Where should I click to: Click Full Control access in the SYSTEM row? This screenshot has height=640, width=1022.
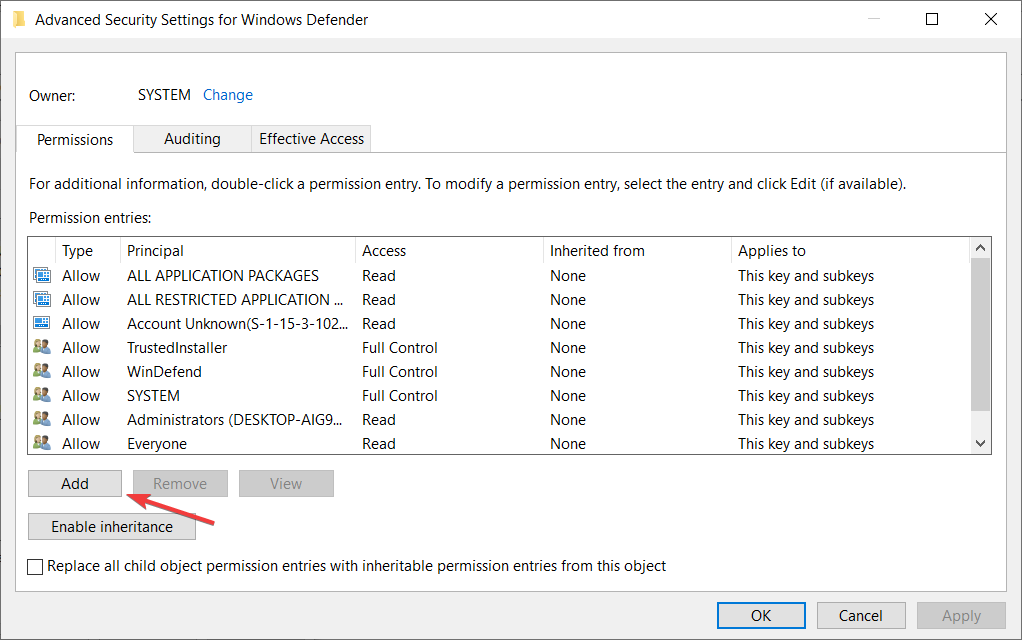pyautogui.click(x=400, y=396)
